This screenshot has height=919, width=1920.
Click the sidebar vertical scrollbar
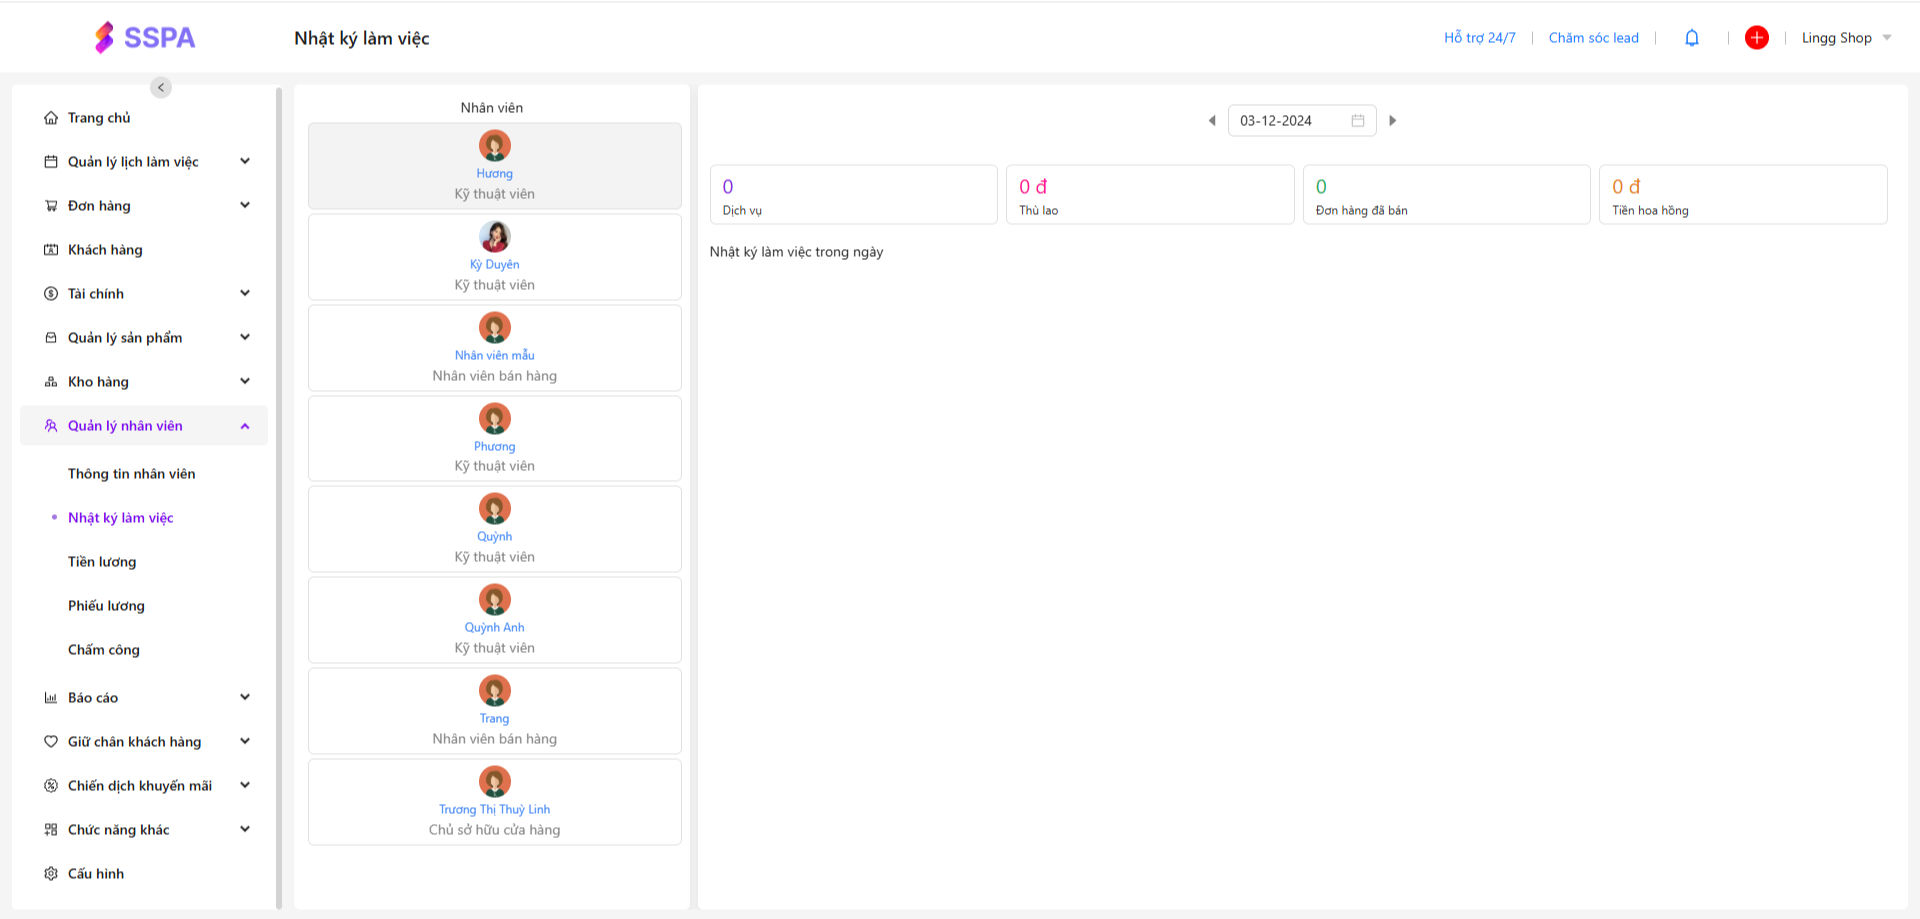[279, 498]
